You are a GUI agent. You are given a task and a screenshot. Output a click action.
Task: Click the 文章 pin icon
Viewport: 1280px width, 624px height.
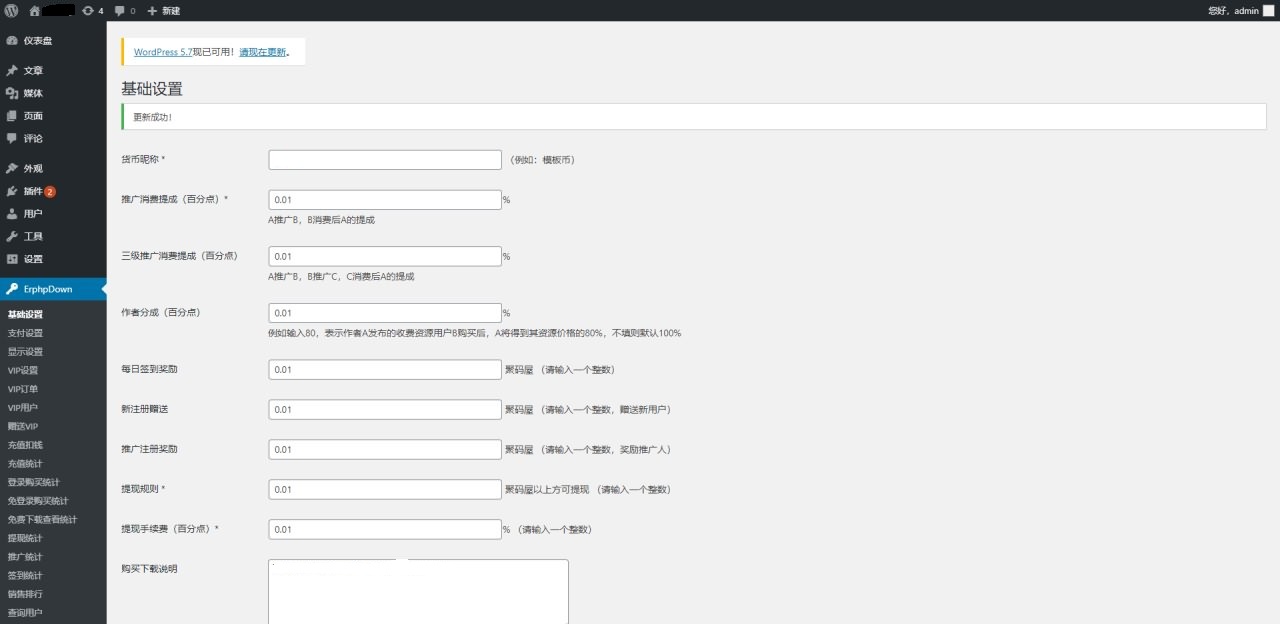[12, 71]
